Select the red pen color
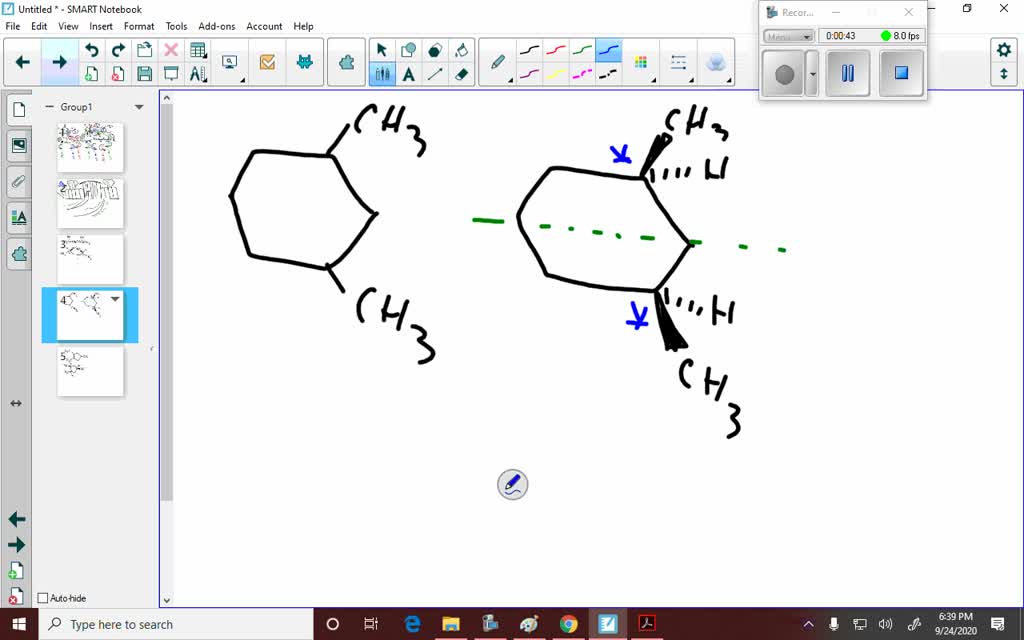Image resolution: width=1024 pixels, height=640 pixels. (x=553, y=48)
